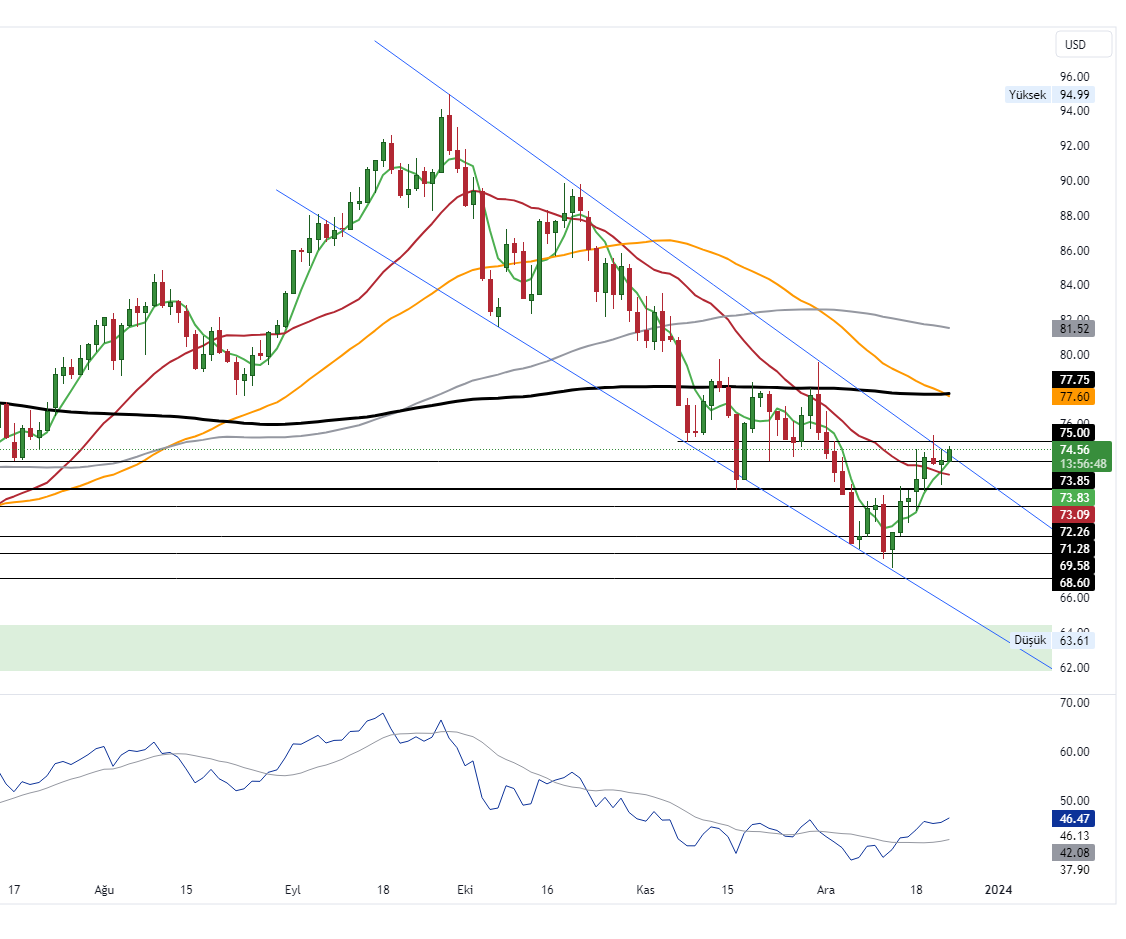Click the Eyl month label on time axis

coord(293,889)
